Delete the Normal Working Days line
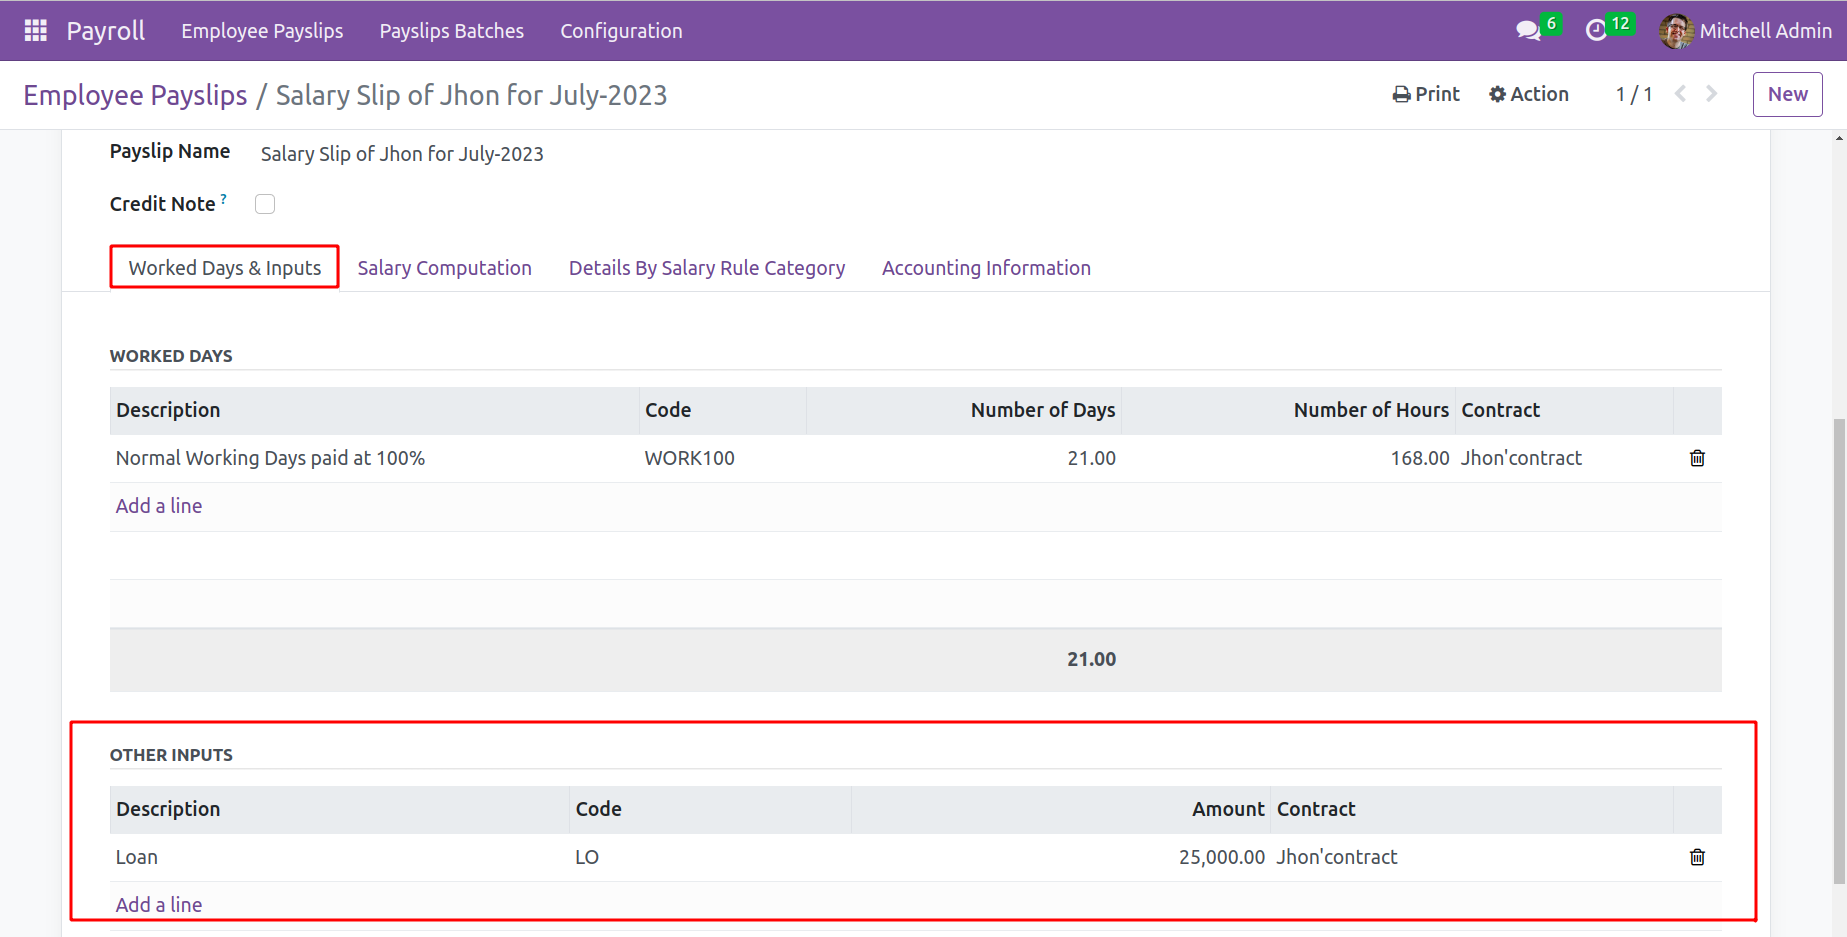This screenshot has width=1847, height=937. pos(1697,458)
